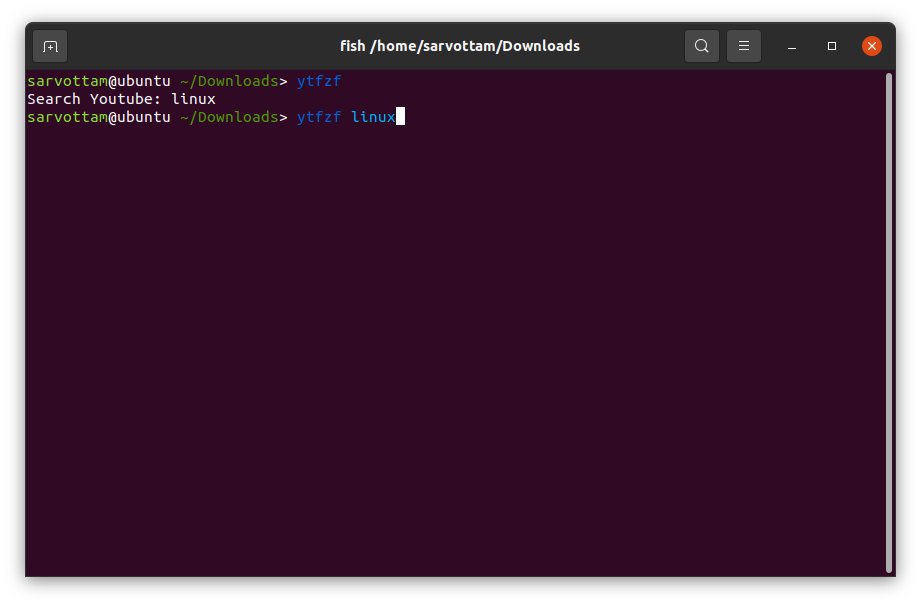Maximize the terminal window
Viewport: 921px width, 605px height.
point(832,46)
